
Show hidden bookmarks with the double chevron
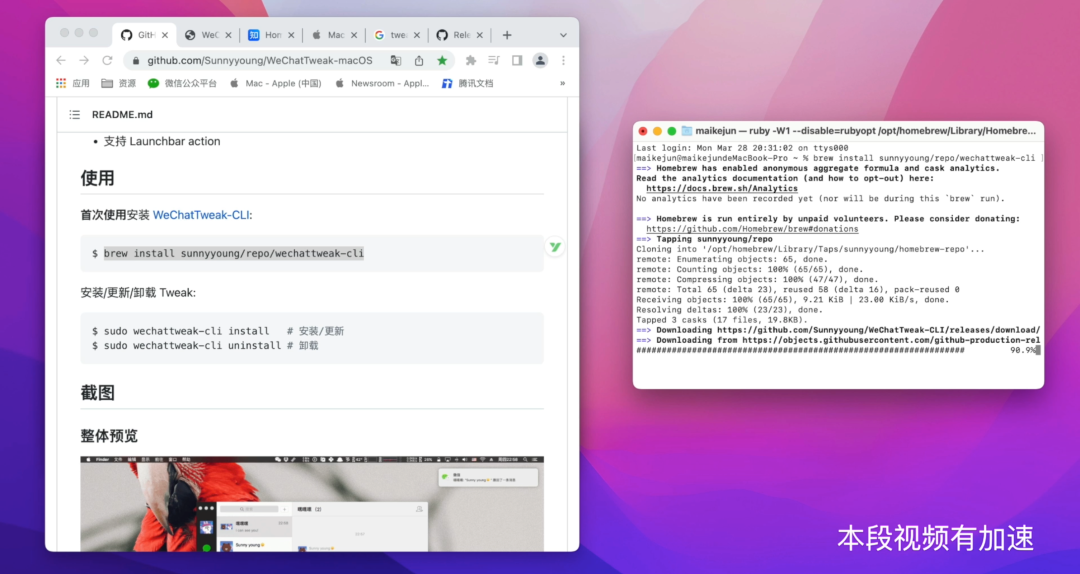pyautogui.click(x=562, y=83)
